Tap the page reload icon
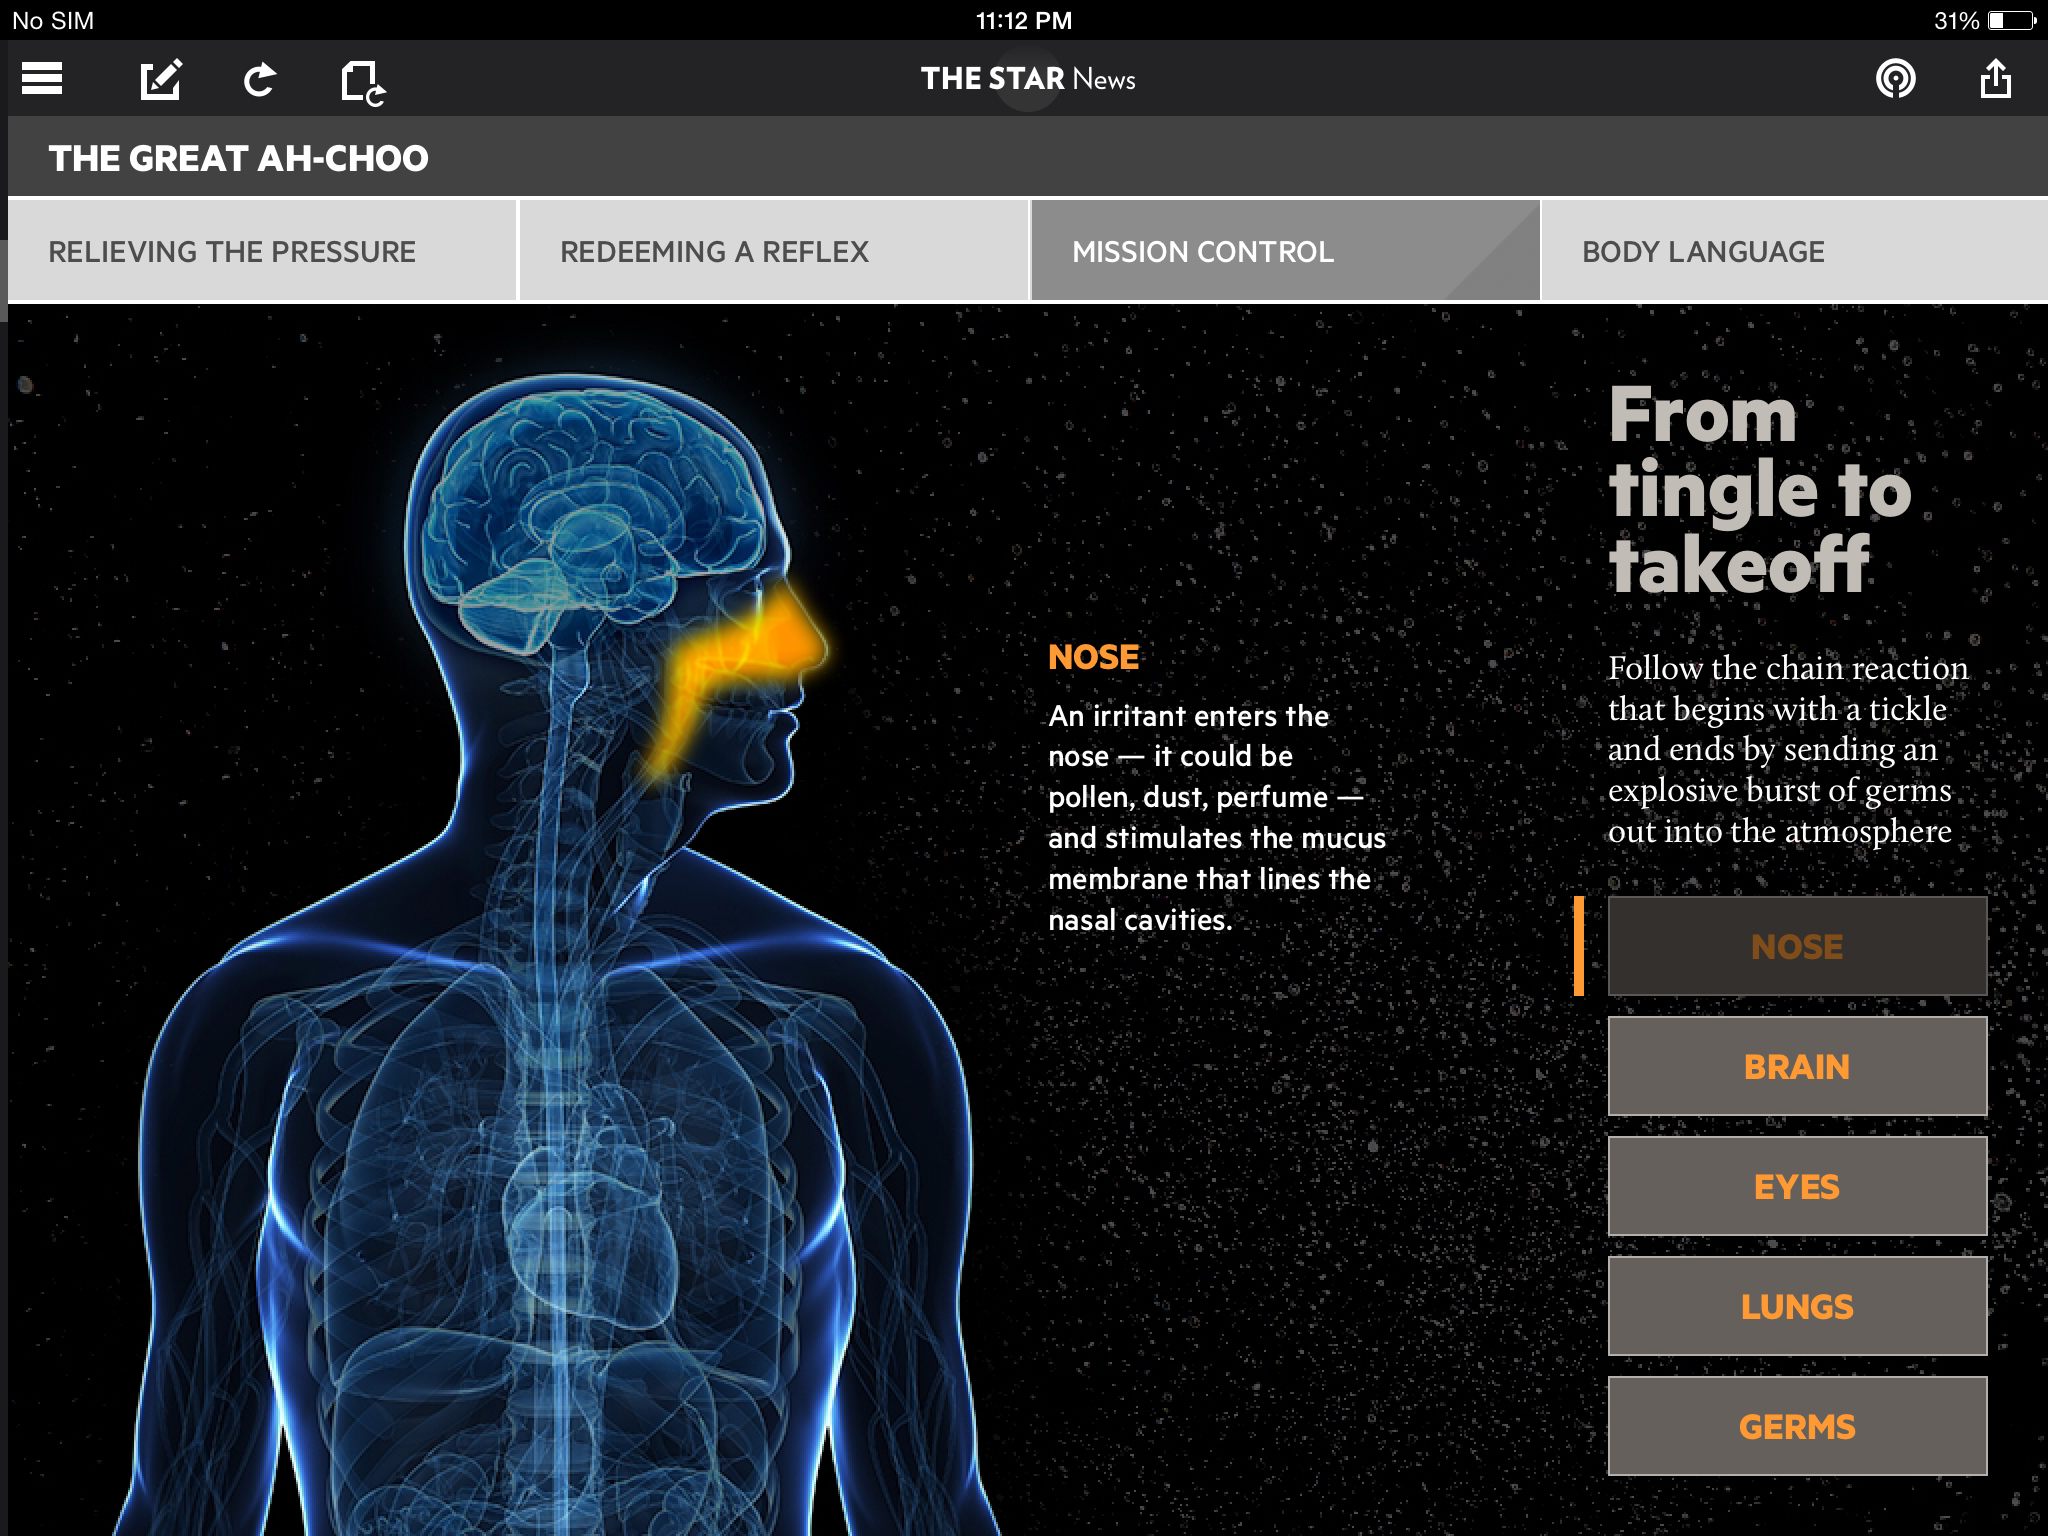The width and height of the screenshot is (2048, 1536). [x=362, y=81]
